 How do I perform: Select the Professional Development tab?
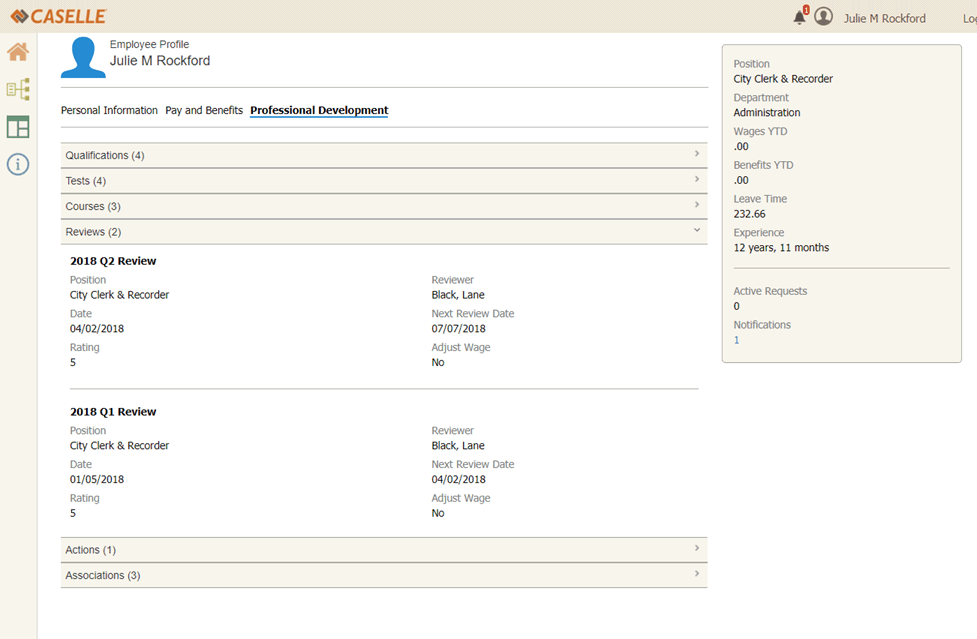click(319, 110)
